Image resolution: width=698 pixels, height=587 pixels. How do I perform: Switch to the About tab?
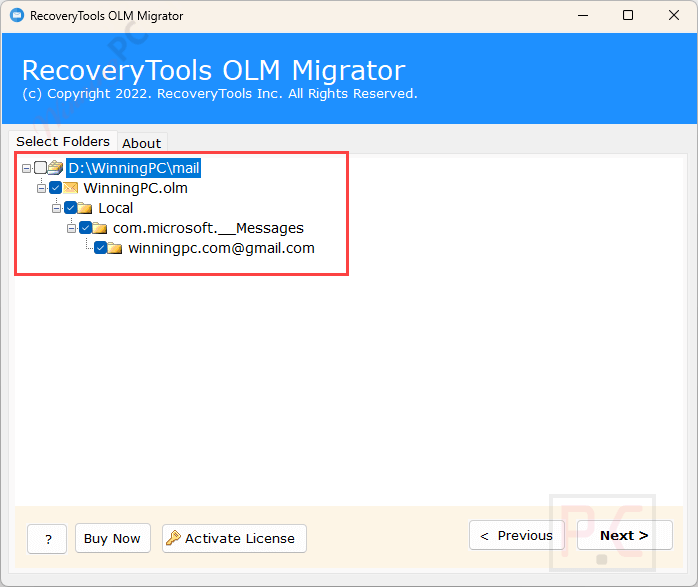pyautogui.click(x=142, y=143)
